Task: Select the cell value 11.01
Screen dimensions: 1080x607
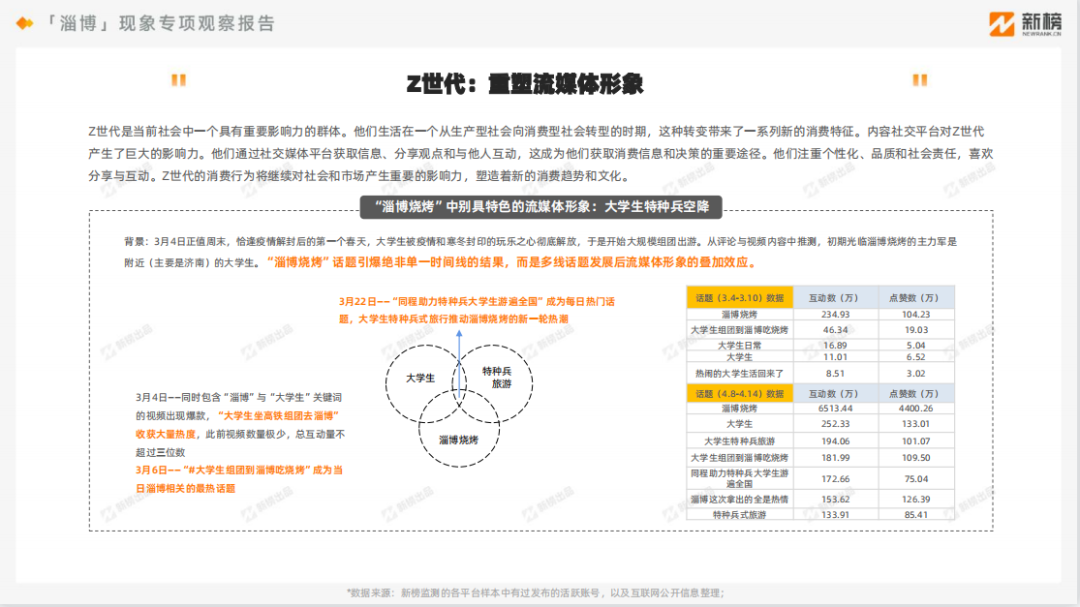Action: coord(835,357)
